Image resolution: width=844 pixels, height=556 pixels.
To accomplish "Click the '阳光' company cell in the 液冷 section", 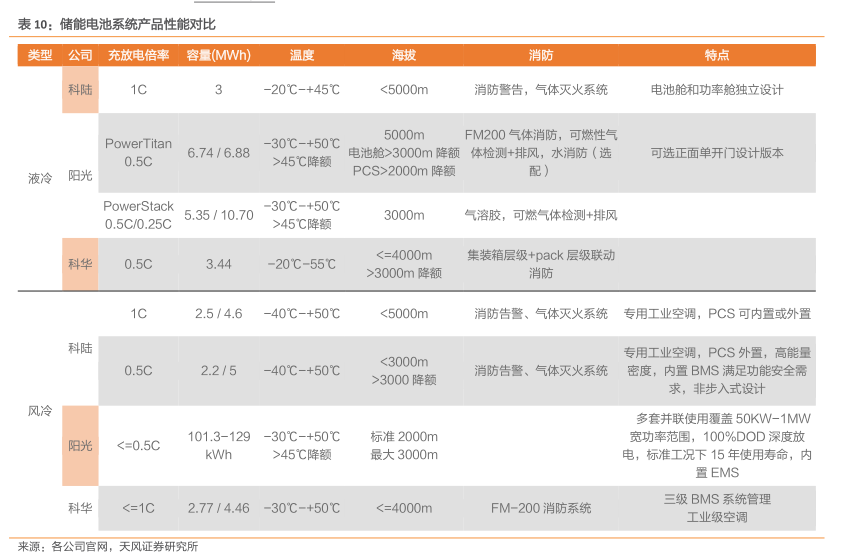I will pos(80,175).
